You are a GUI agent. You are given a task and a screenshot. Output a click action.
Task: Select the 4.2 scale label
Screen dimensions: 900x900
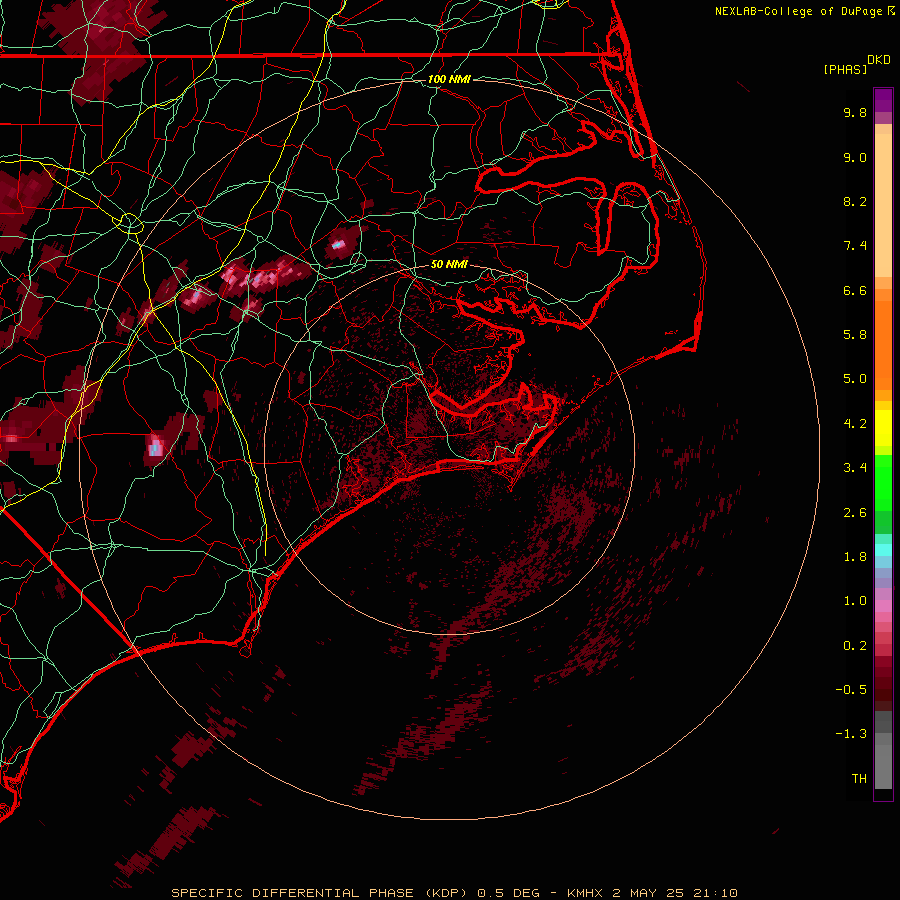(x=855, y=424)
